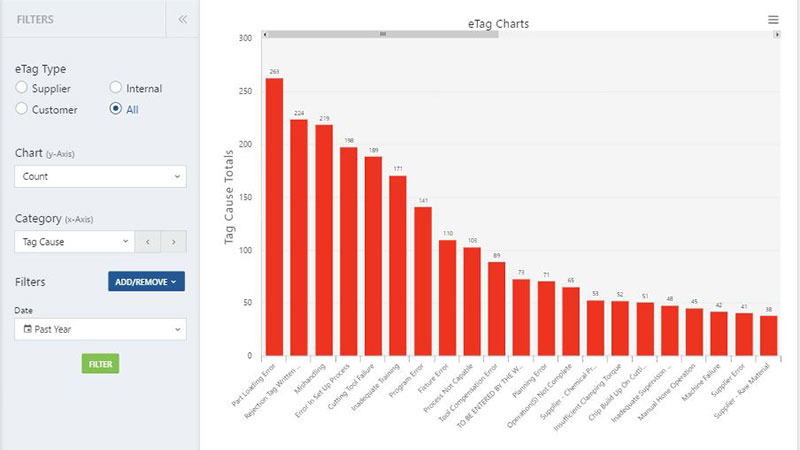Expand the Past Year date dropdown
The width and height of the screenshot is (800, 450).
pyautogui.click(x=101, y=329)
